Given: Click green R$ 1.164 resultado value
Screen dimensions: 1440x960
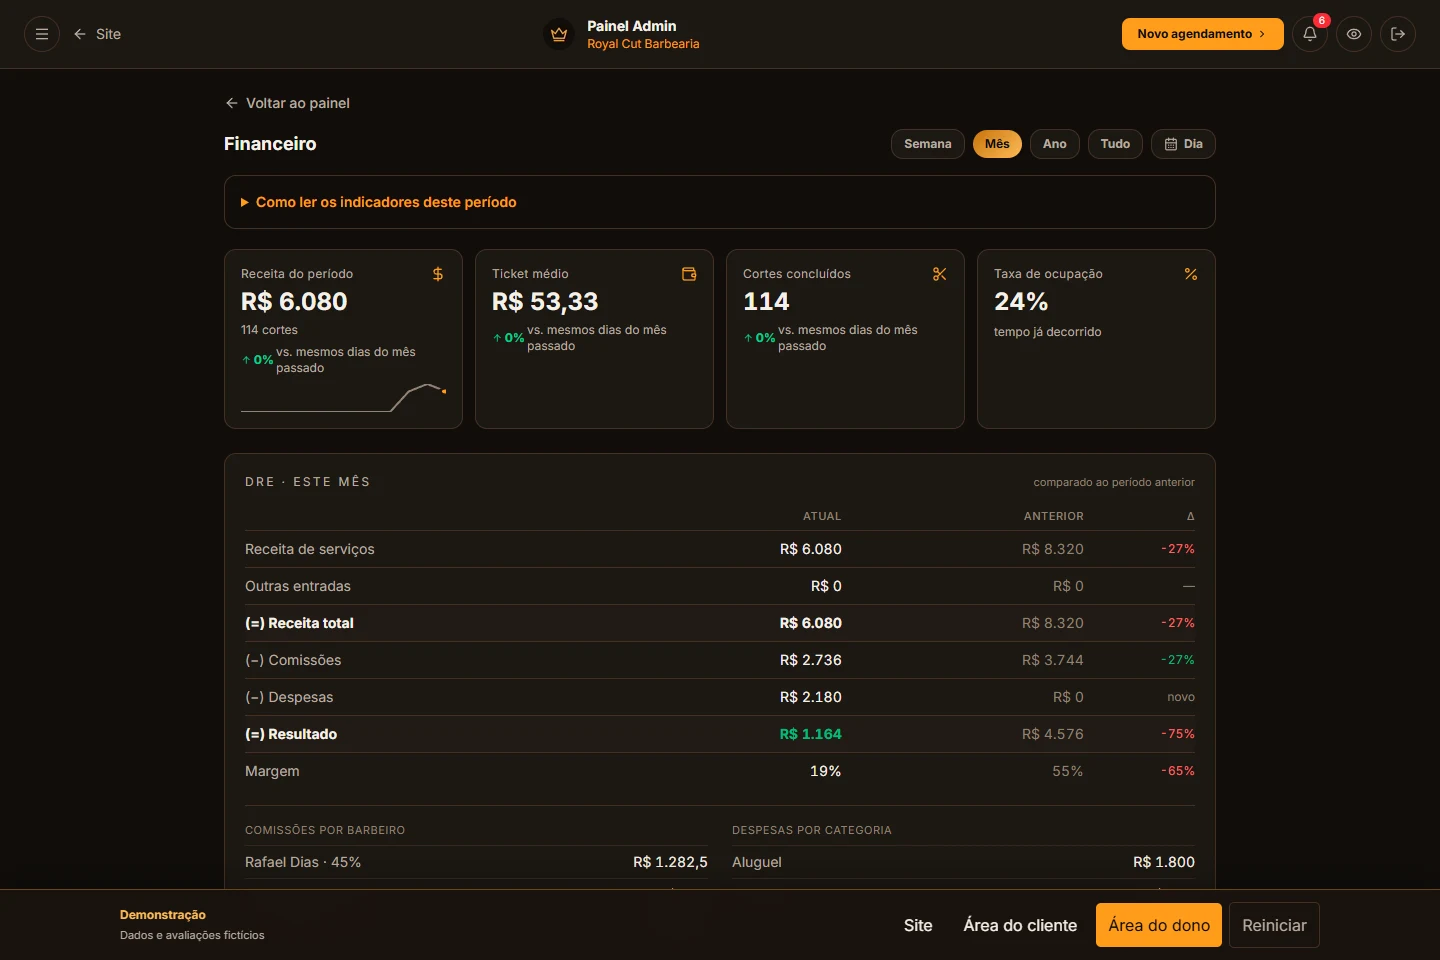Looking at the screenshot, I should click(811, 734).
